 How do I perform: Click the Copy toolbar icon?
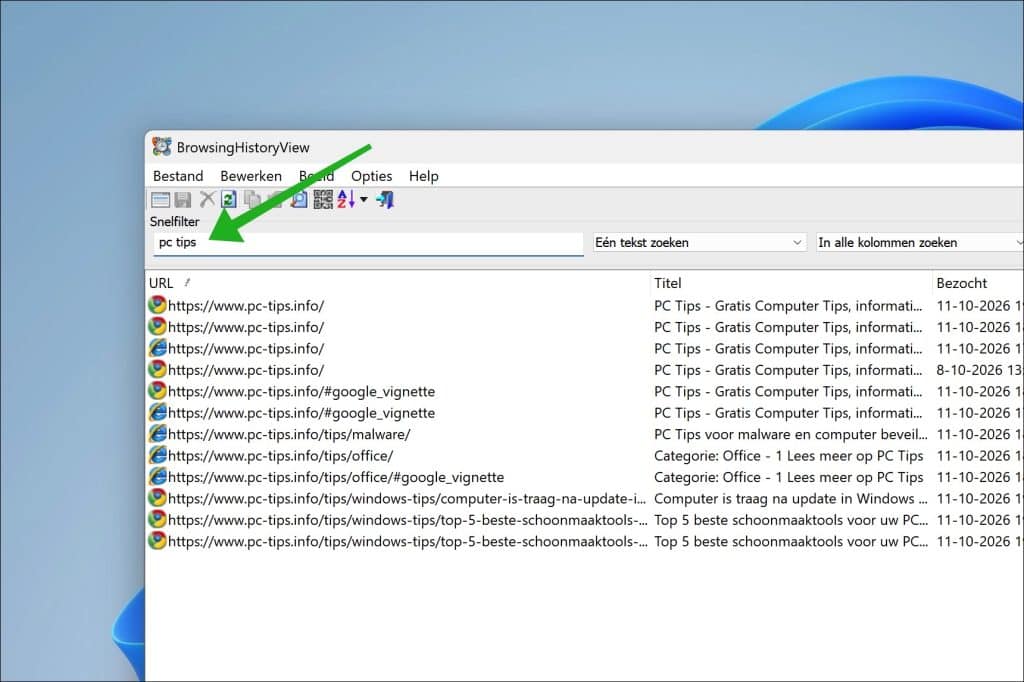coord(252,199)
